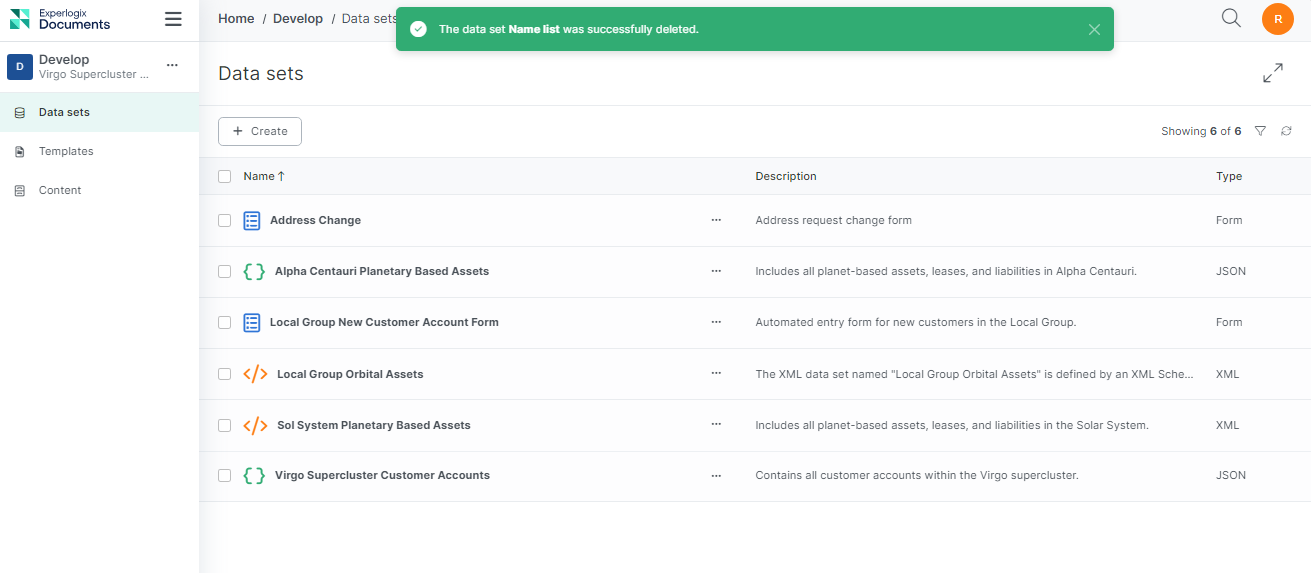The width and height of the screenshot is (1311, 573).
Task: Open the Content sidebar section
Action: (x=60, y=190)
